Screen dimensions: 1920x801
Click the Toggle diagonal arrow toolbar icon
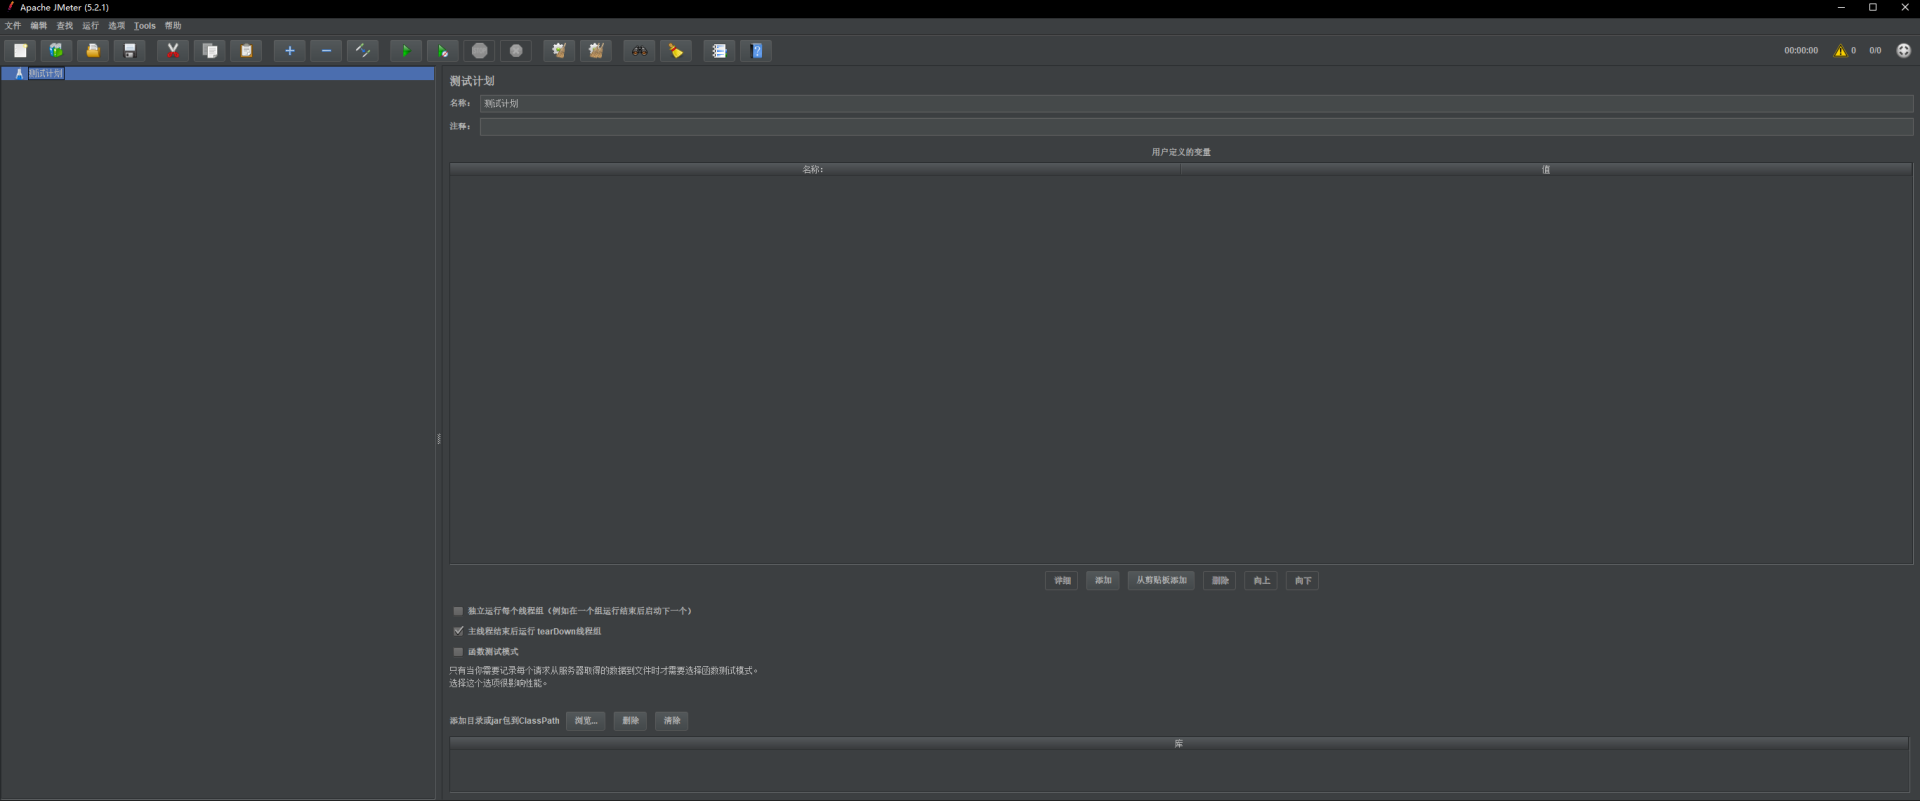tap(362, 51)
